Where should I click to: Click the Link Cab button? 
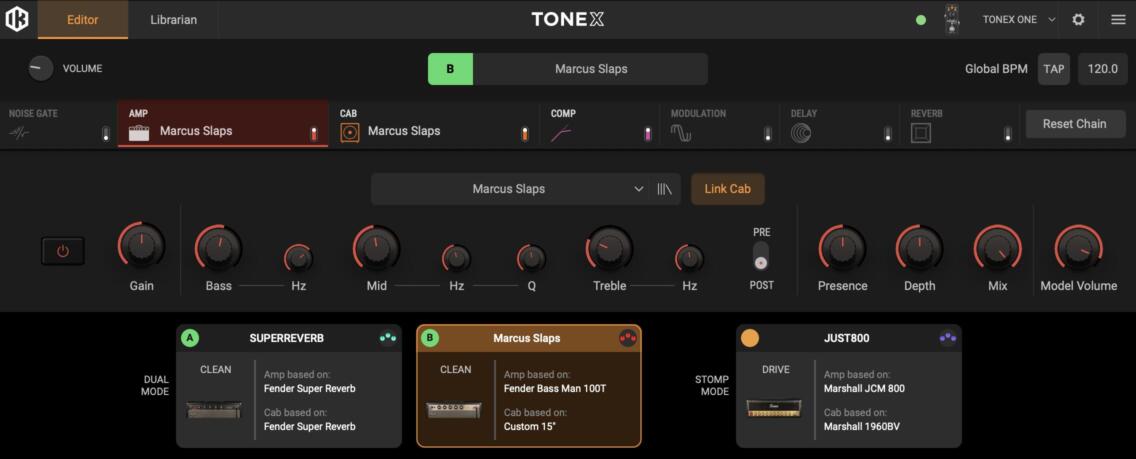[x=727, y=189]
